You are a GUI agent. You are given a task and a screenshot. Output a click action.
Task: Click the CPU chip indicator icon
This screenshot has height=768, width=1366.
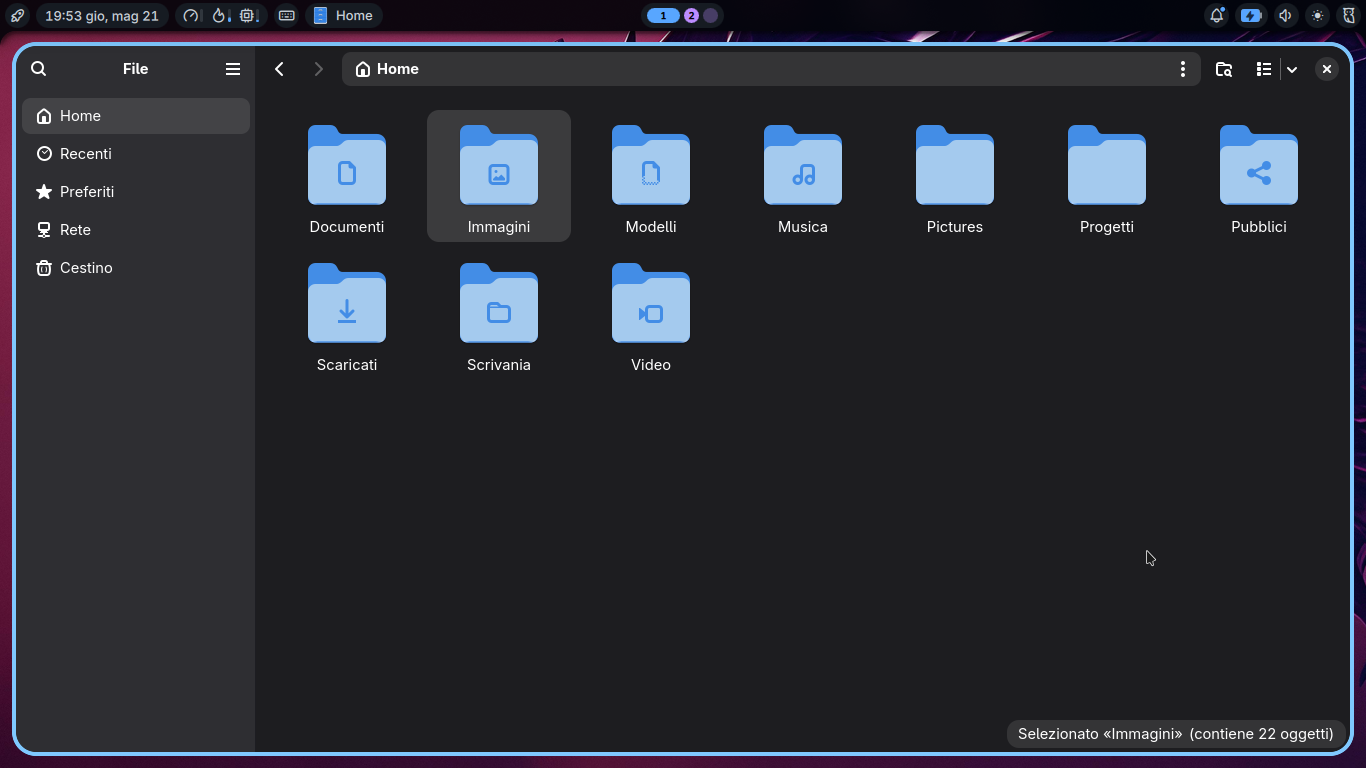pos(249,16)
